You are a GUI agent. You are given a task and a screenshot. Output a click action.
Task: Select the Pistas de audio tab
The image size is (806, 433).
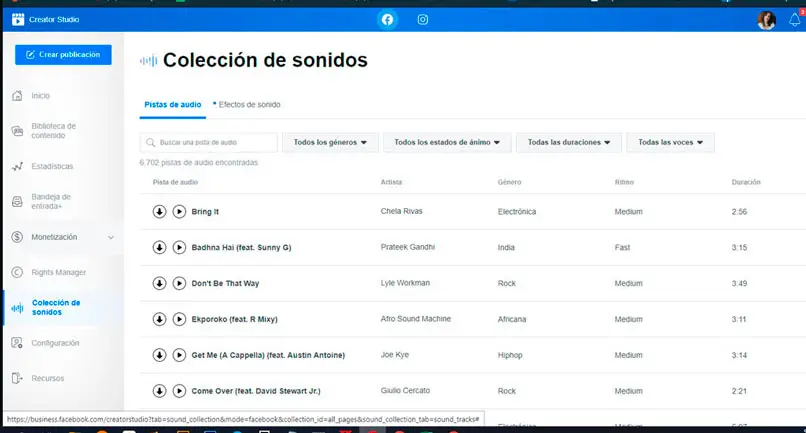coord(173,104)
